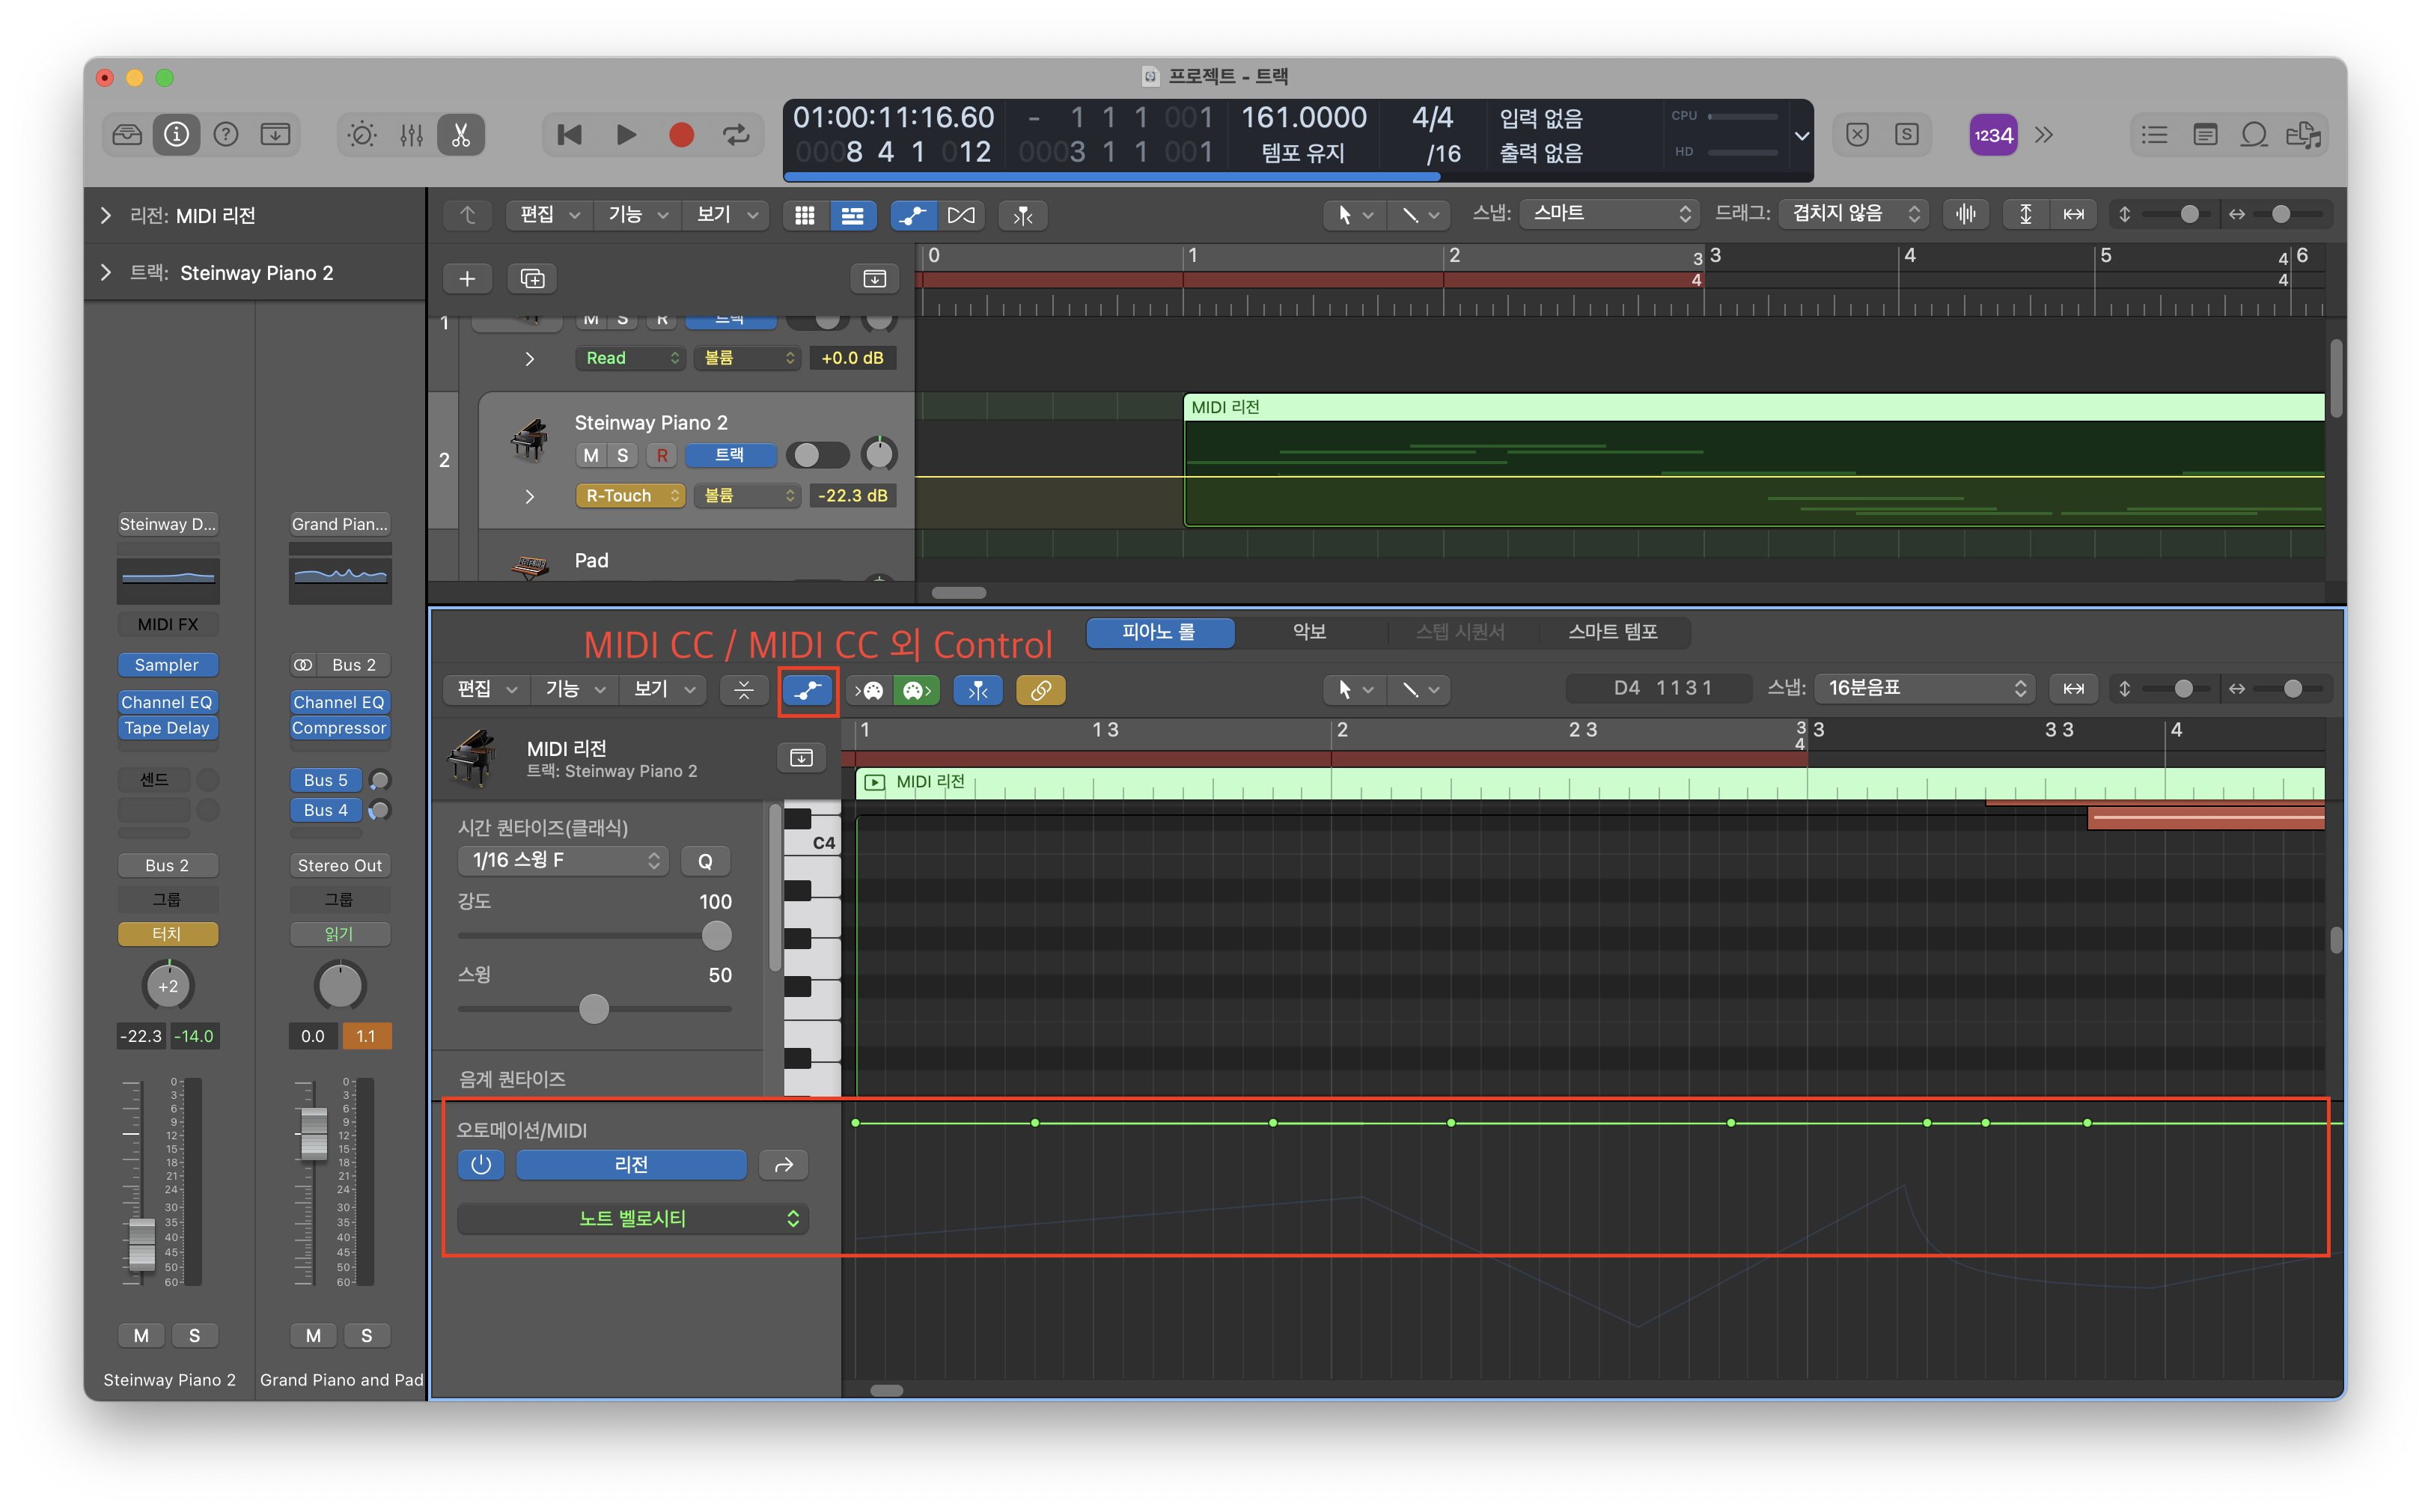Adjust the 강도 slider handle
This screenshot has height=1512, width=2431.
coord(716,936)
